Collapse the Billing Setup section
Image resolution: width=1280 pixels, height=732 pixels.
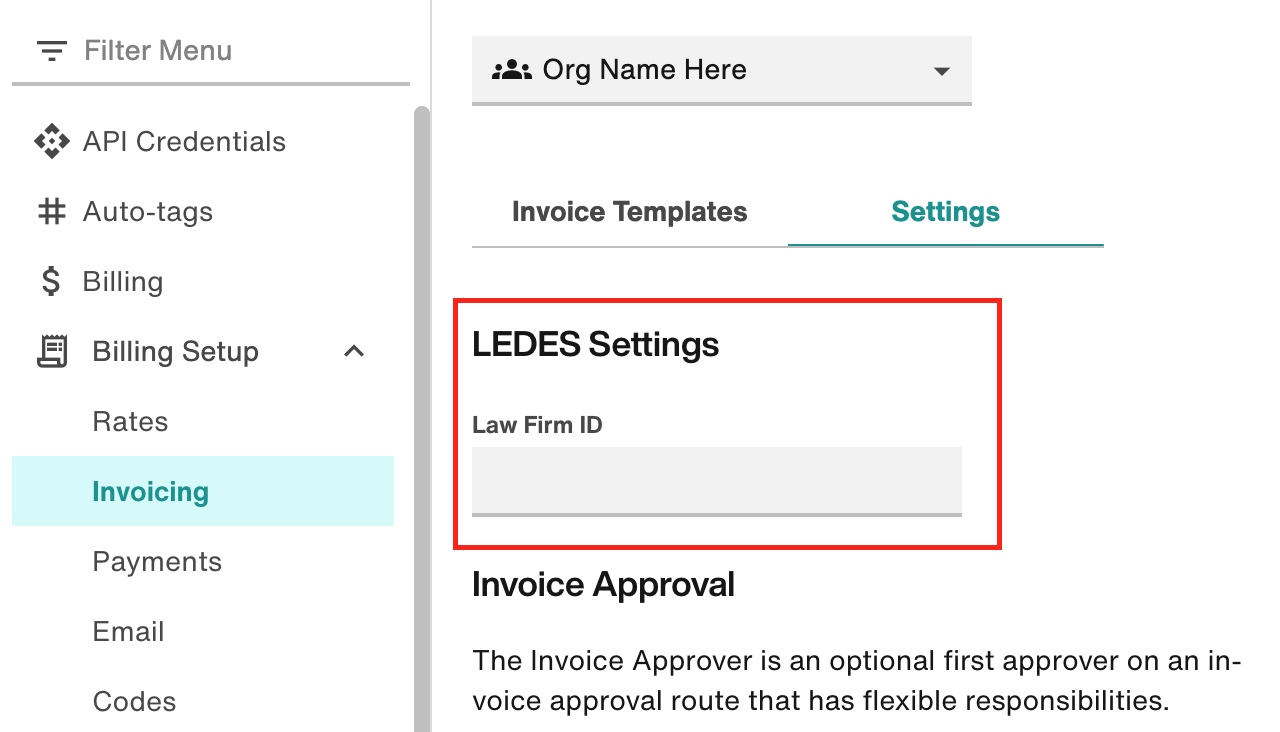[x=353, y=351]
